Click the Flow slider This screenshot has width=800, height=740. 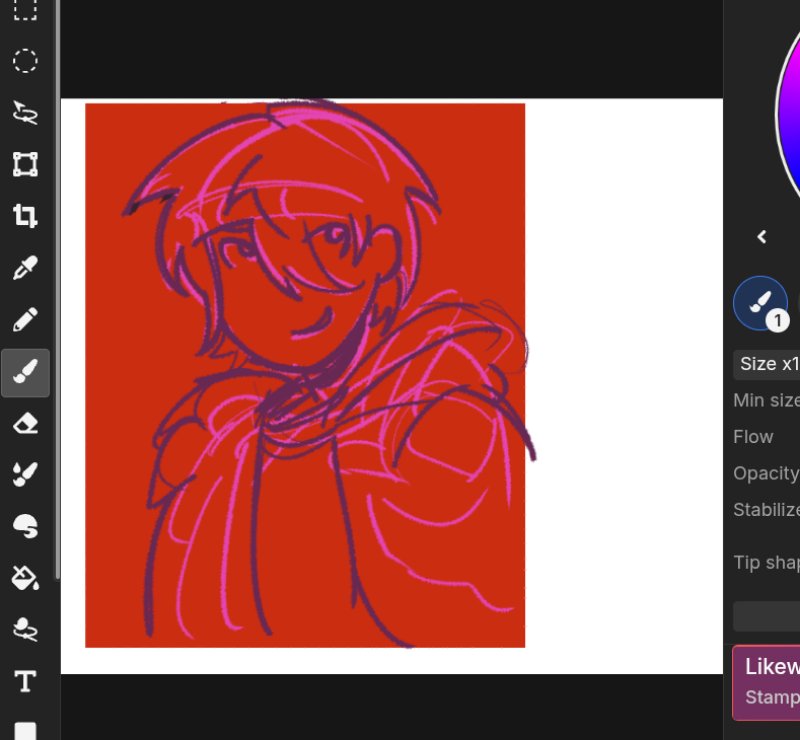tap(766, 437)
